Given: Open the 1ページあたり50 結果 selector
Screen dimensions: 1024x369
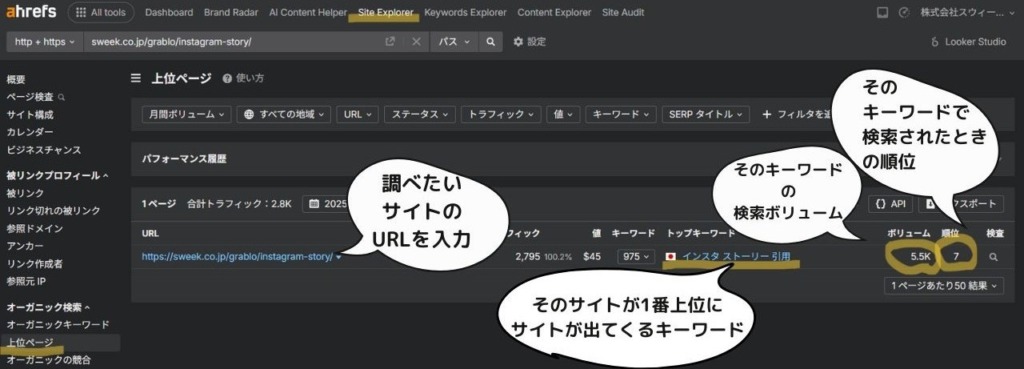Looking at the screenshot, I should pyautogui.click(x=944, y=285).
